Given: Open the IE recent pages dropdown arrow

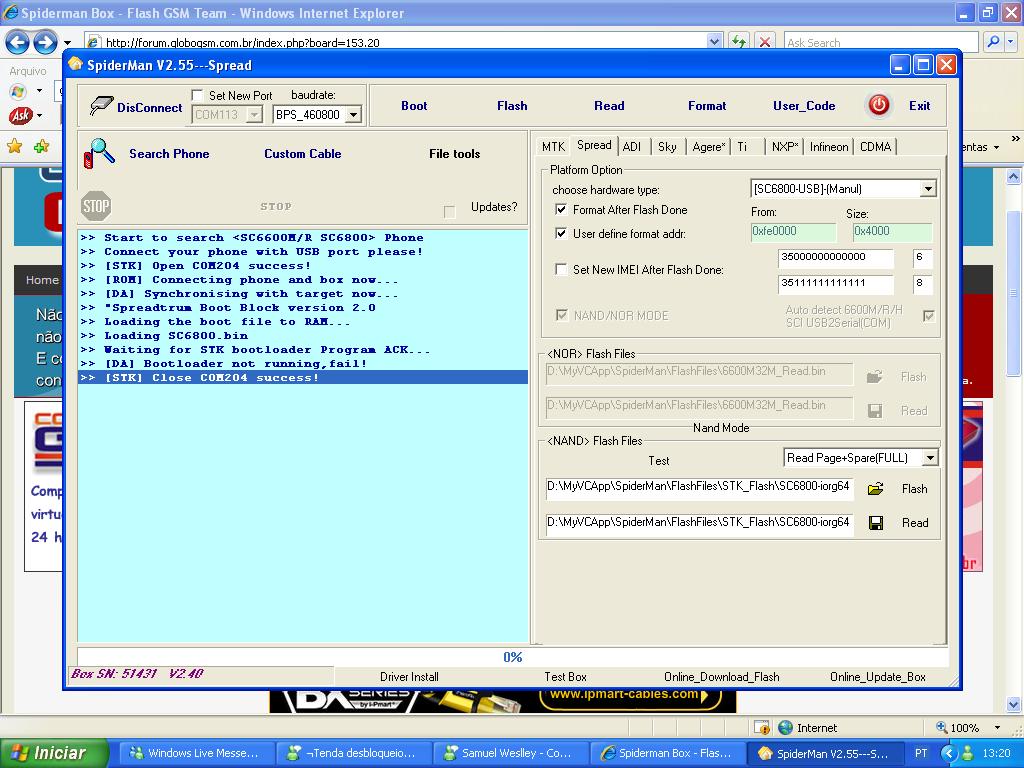Looking at the screenshot, I should pyautogui.click(x=67, y=43).
